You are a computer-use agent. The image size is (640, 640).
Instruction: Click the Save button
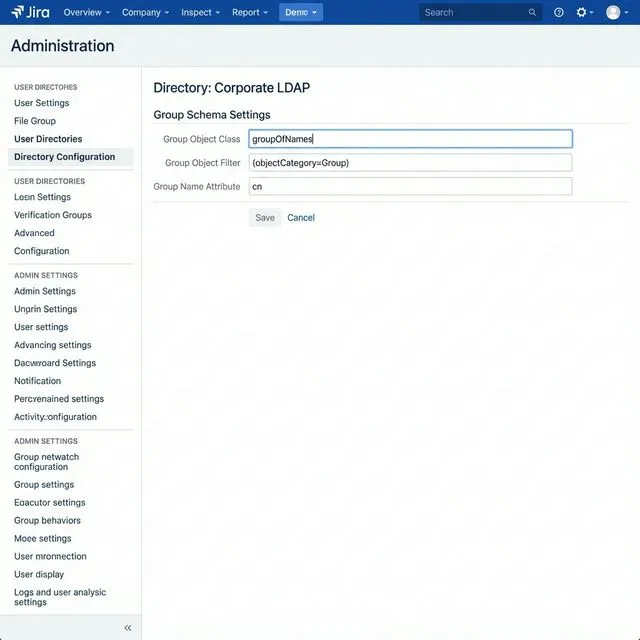pos(265,217)
